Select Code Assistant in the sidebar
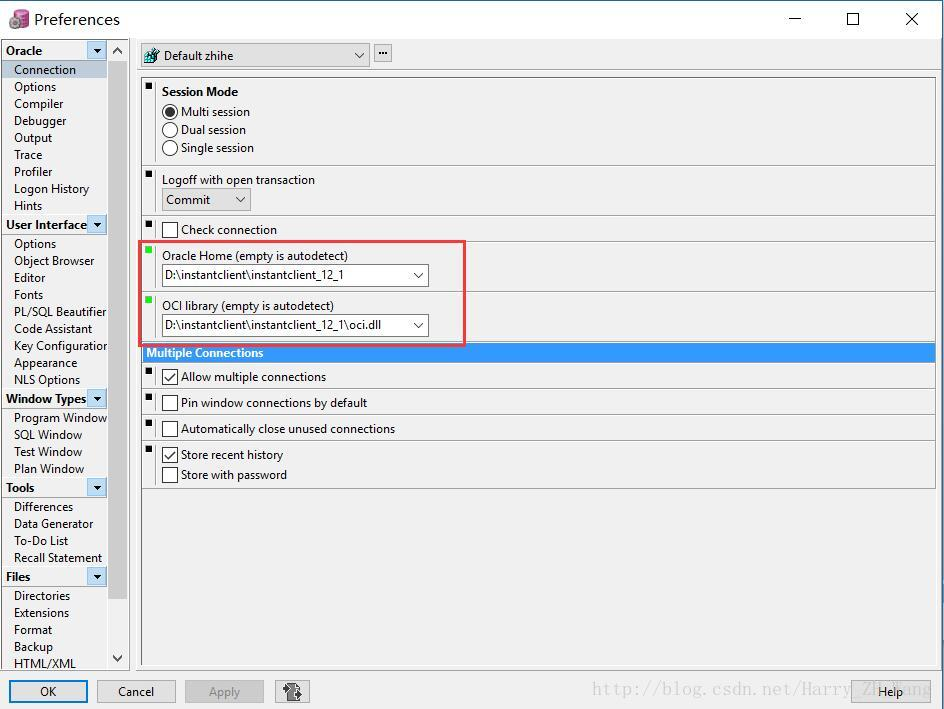This screenshot has height=709, width=944. pos(53,329)
